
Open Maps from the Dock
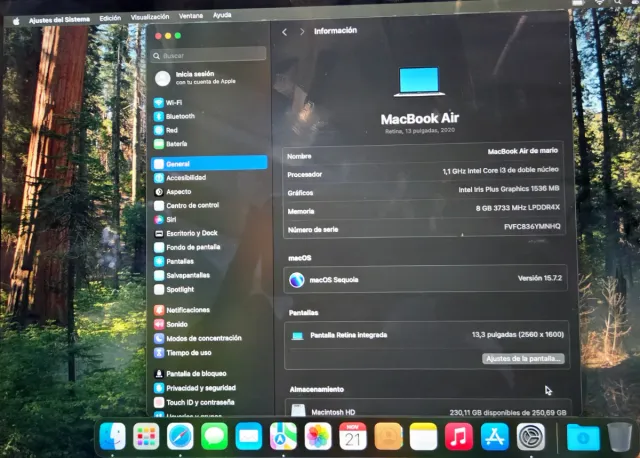pos(283,436)
